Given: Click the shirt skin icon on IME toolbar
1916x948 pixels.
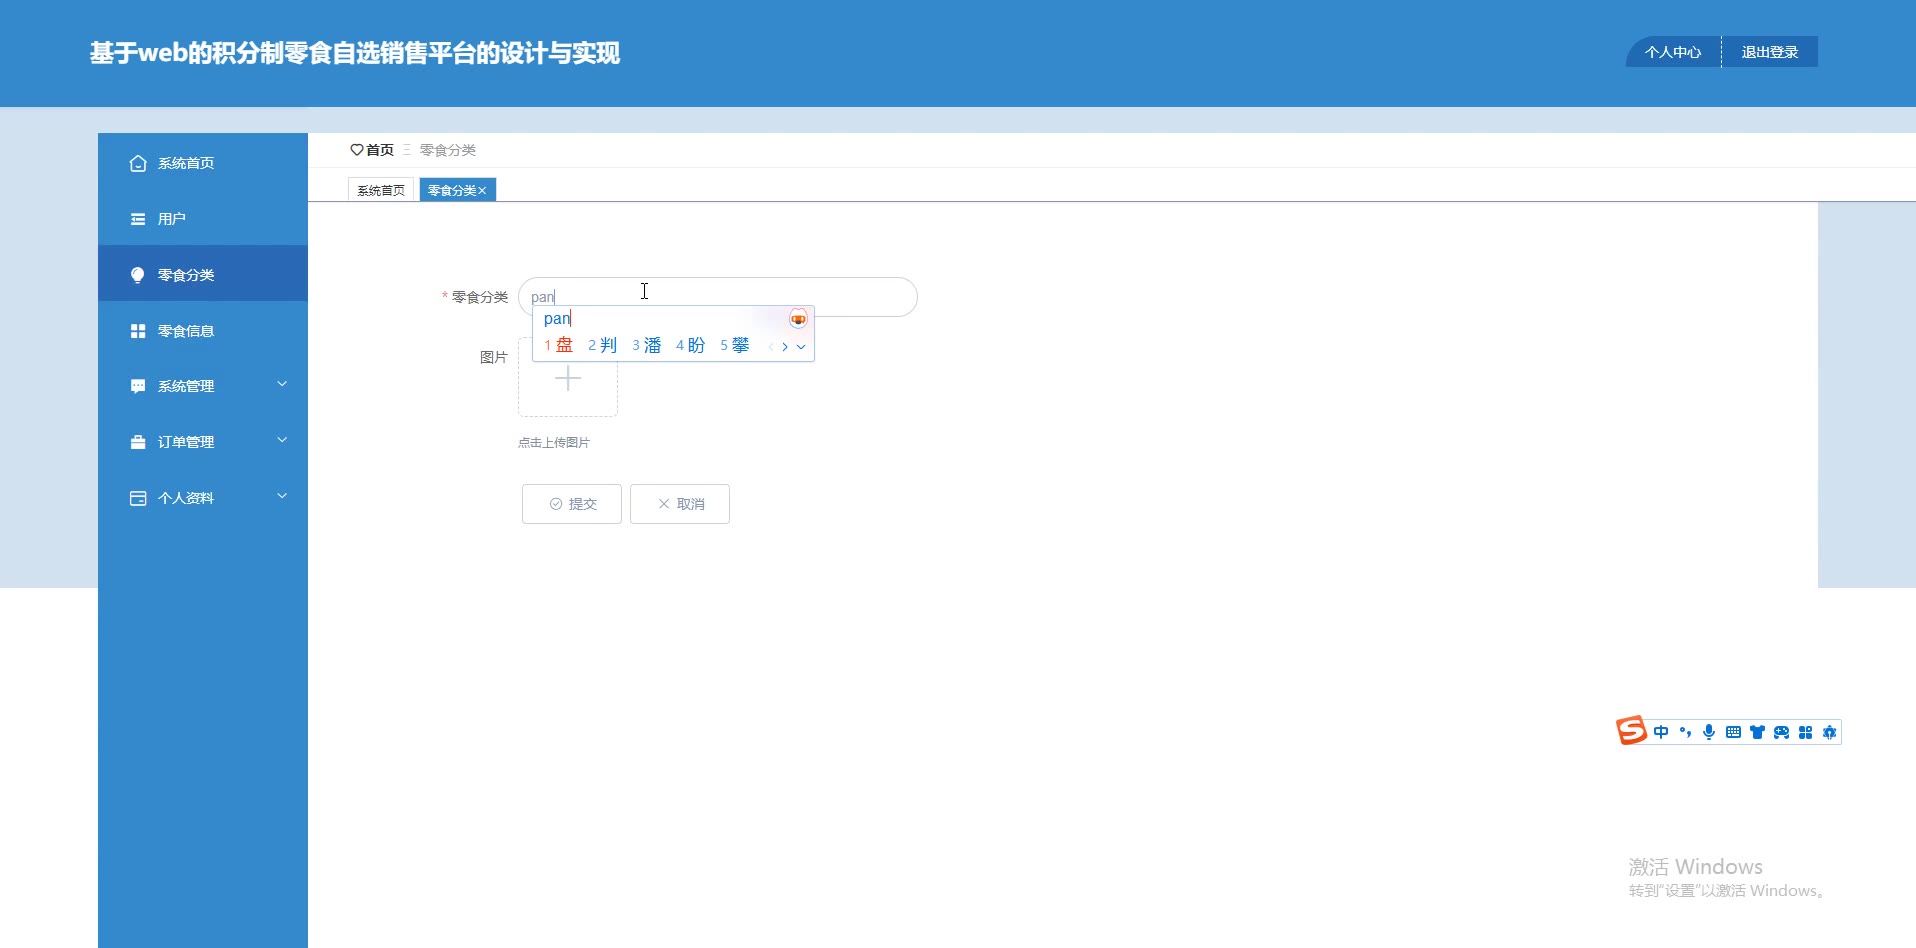Looking at the screenshot, I should pos(1757,732).
